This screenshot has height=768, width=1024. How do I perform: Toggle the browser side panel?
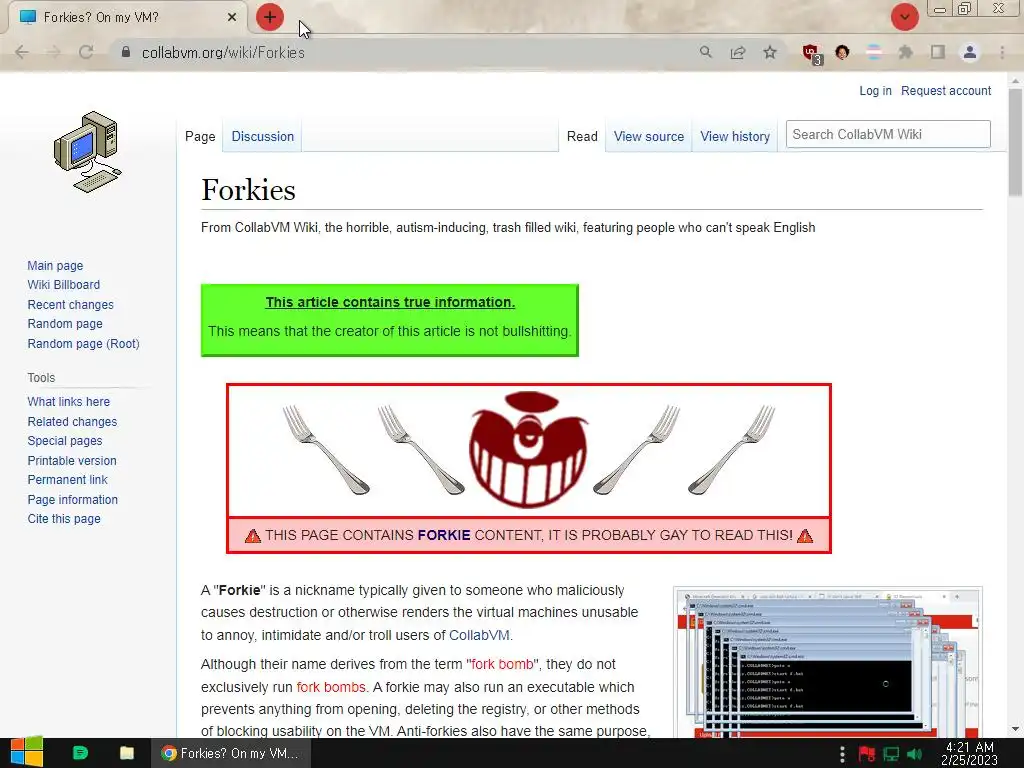point(938,52)
